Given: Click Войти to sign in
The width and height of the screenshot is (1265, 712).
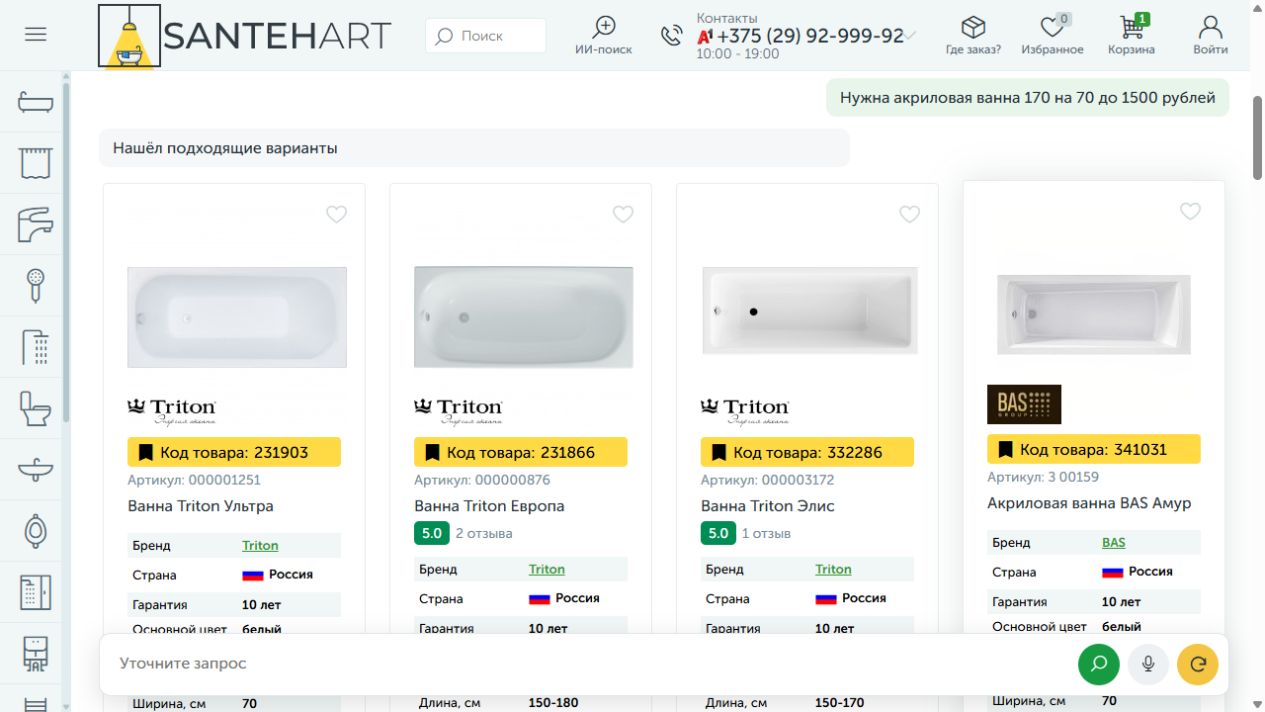Looking at the screenshot, I should coord(1210,35).
